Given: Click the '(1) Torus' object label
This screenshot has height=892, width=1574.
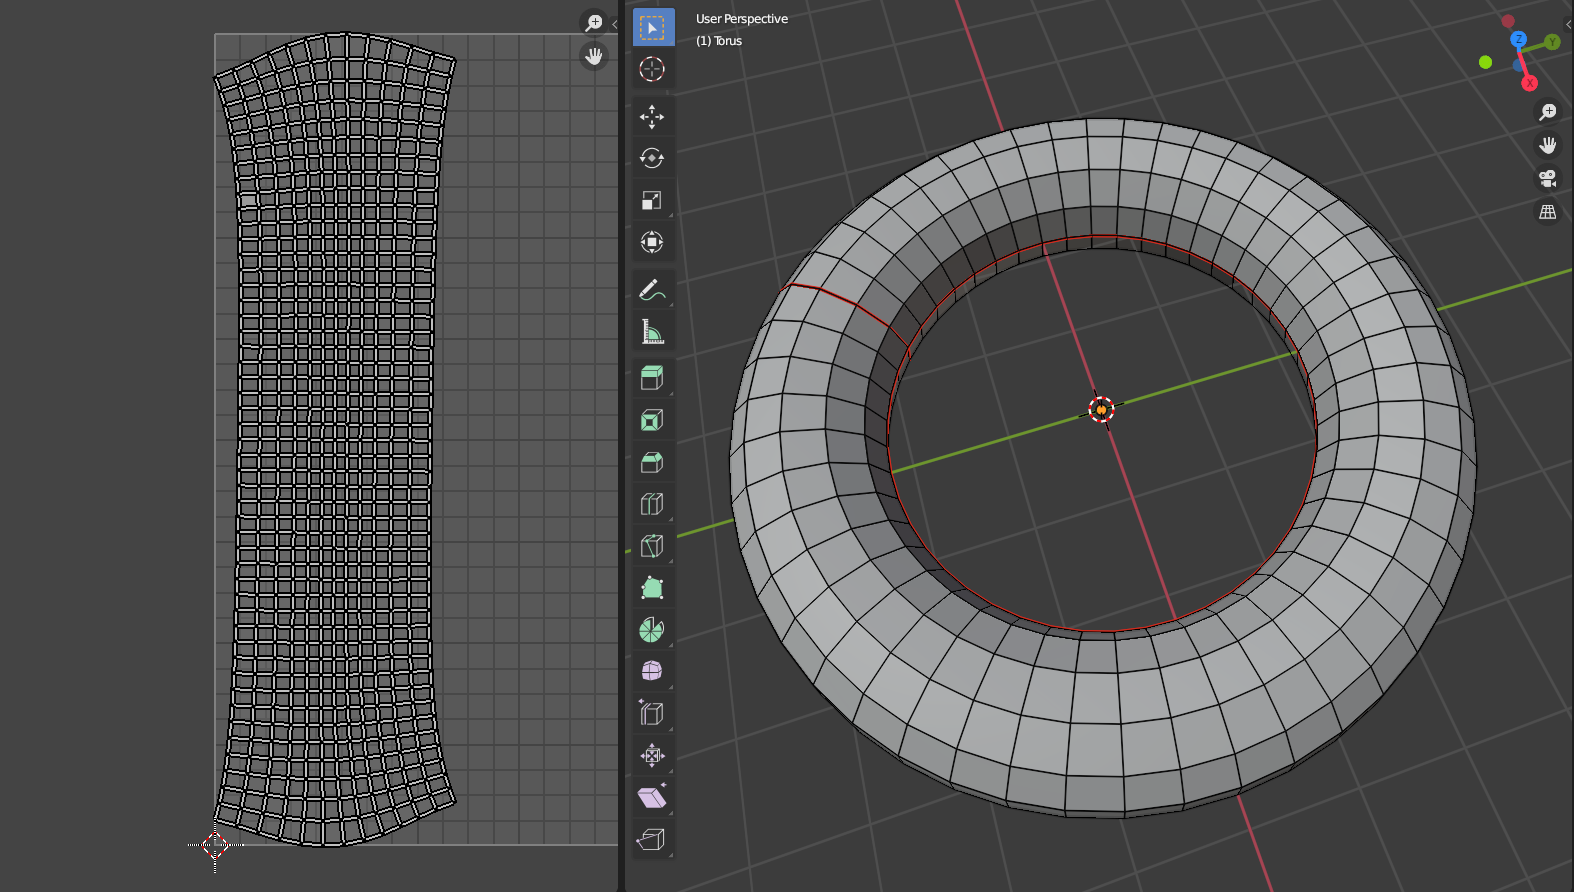Looking at the screenshot, I should 719,41.
